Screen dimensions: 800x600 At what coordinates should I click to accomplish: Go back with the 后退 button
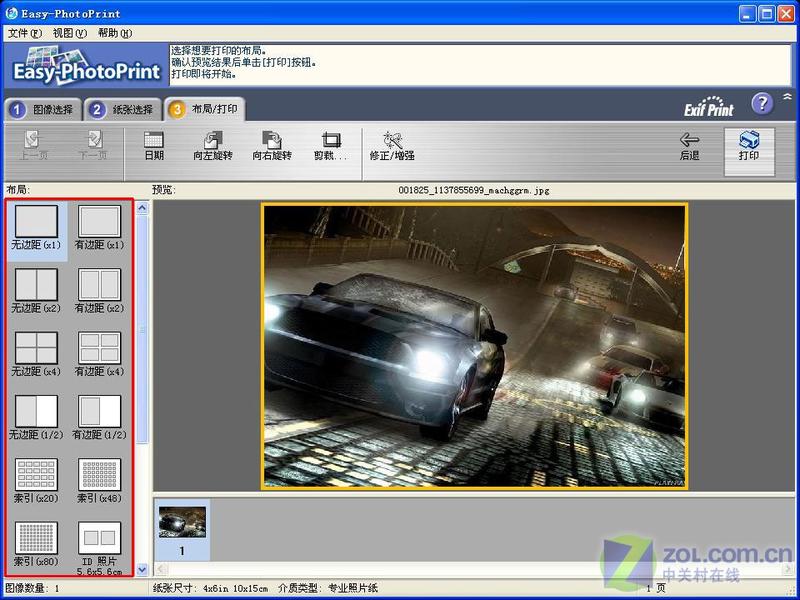[689, 146]
